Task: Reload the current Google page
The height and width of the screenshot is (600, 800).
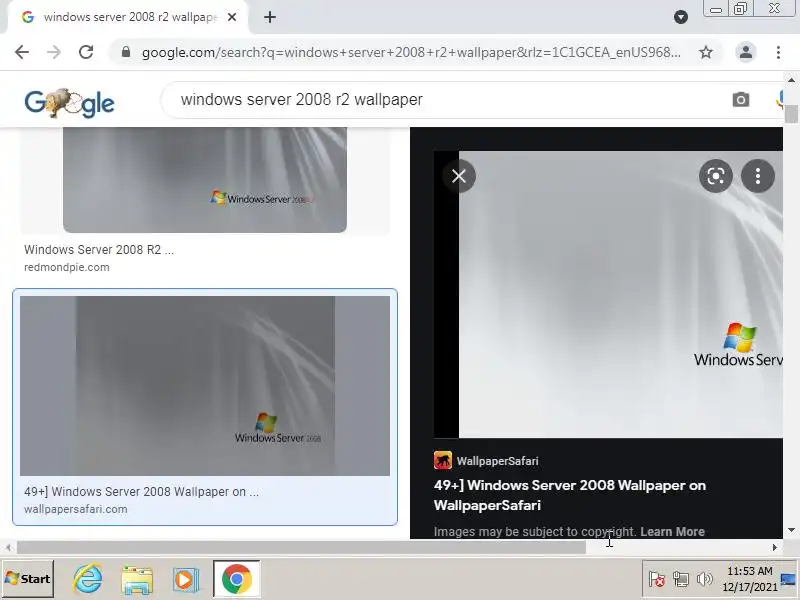Action: [86, 52]
